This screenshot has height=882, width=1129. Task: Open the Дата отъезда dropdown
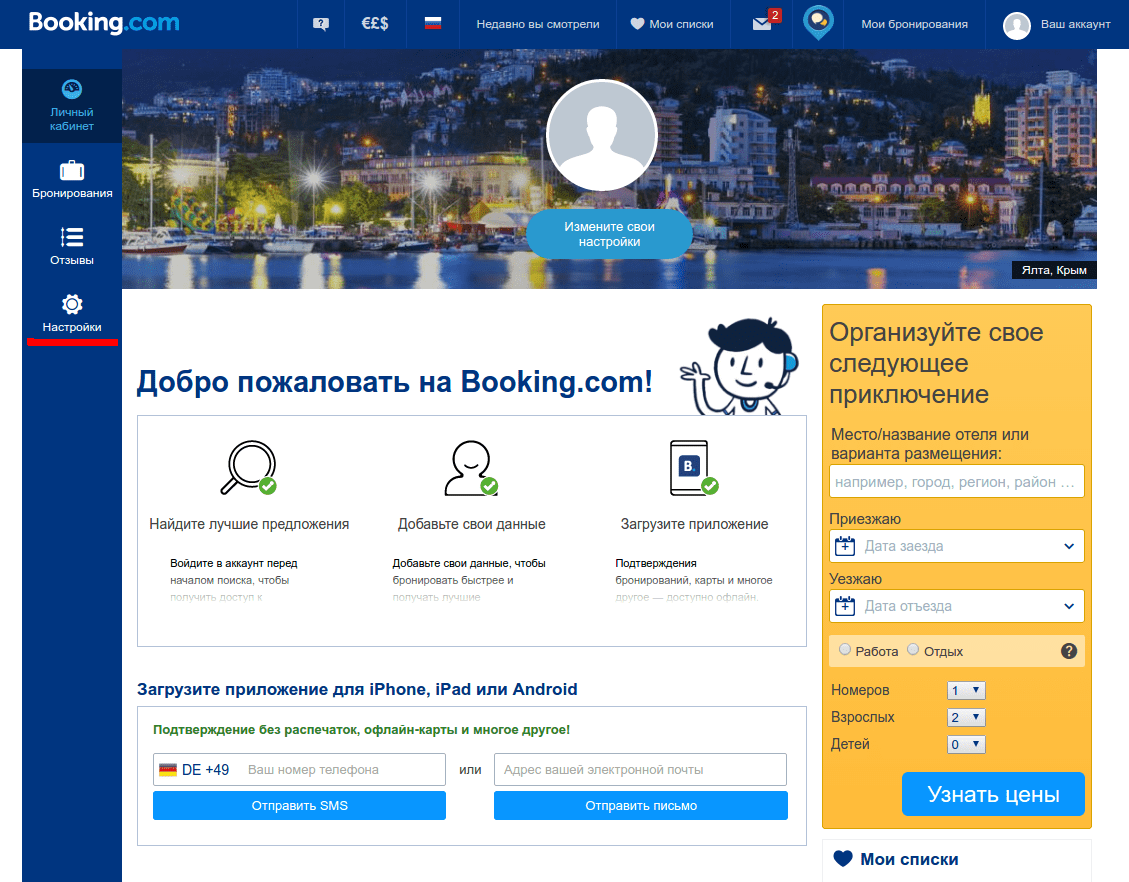coord(956,605)
